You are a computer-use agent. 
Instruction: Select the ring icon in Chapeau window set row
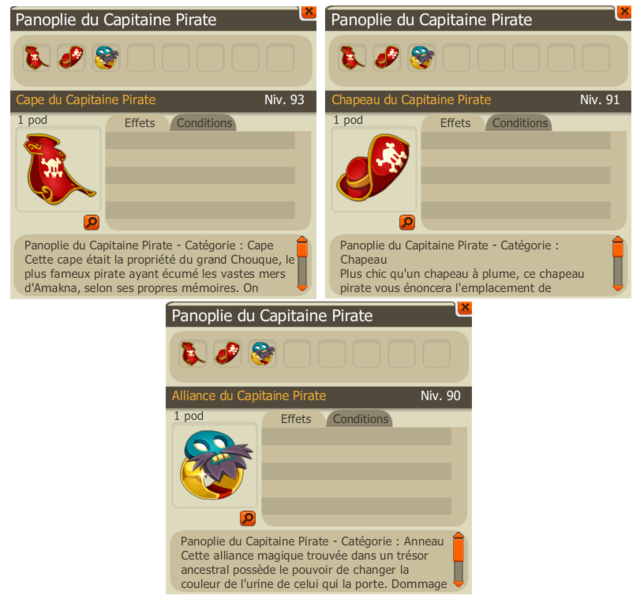click(422, 58)
